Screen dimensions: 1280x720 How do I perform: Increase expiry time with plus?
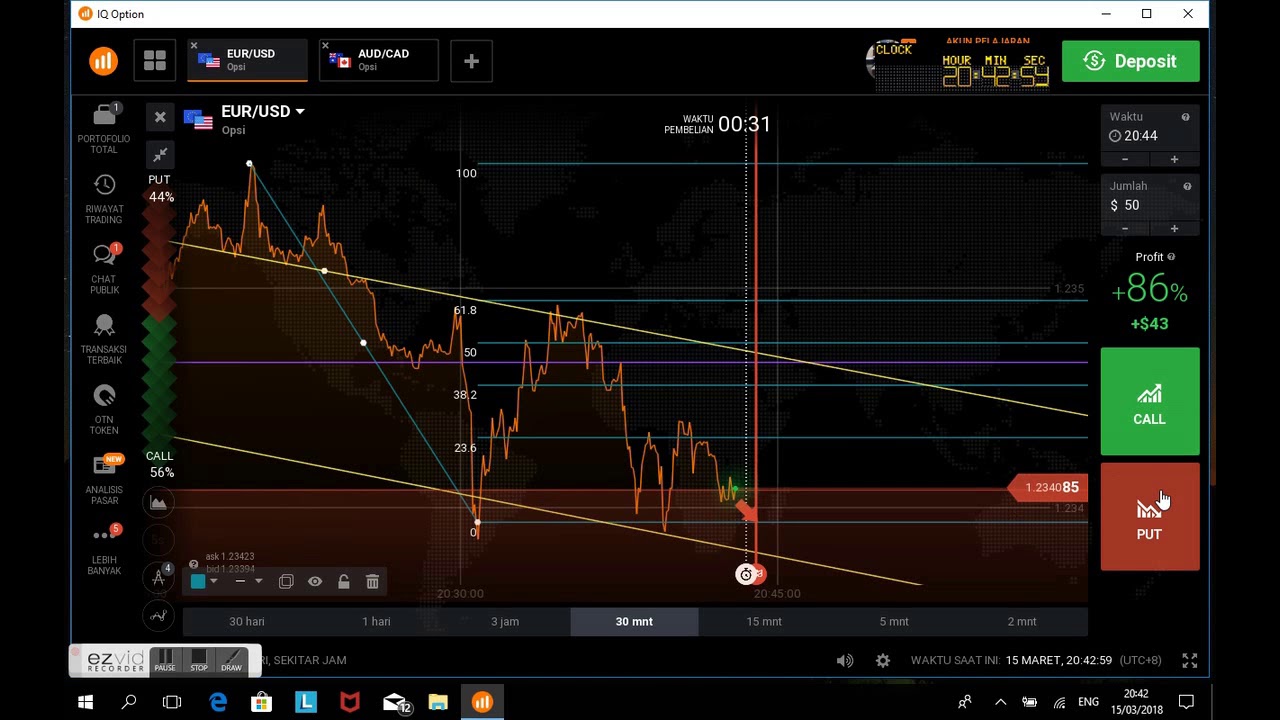1174,159
